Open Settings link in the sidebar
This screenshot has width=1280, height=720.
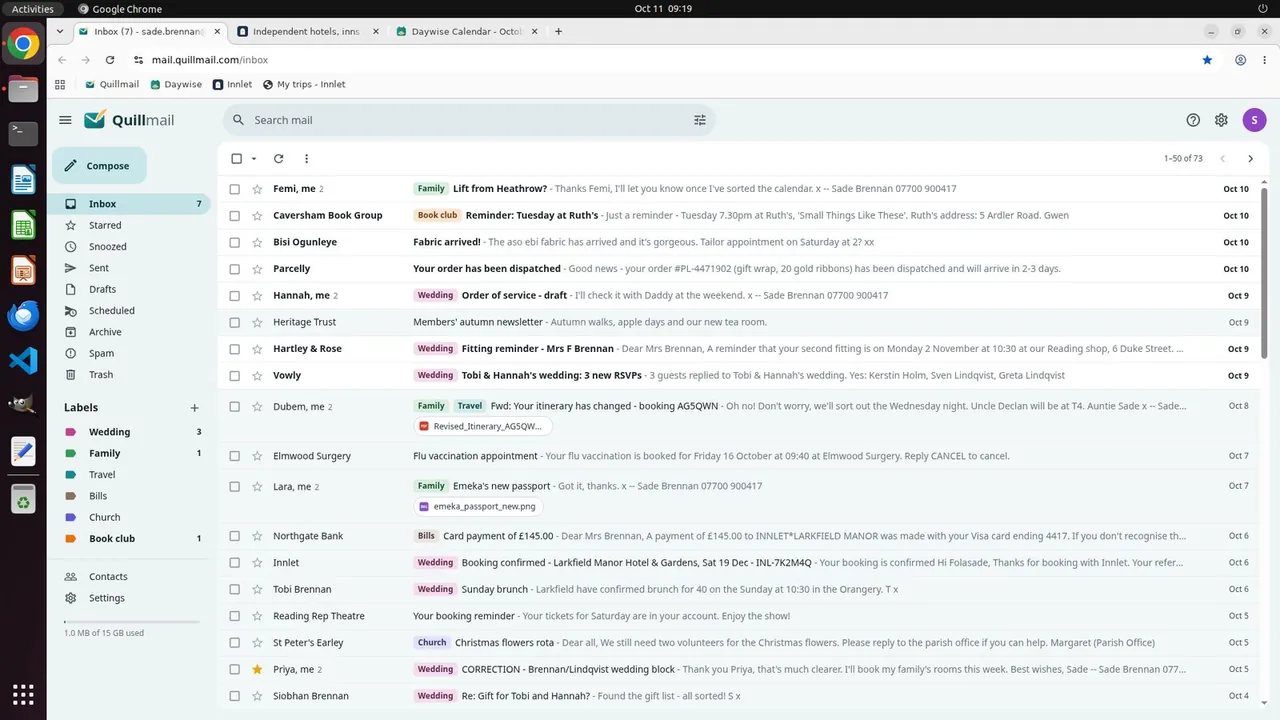[x=130, y=598]
